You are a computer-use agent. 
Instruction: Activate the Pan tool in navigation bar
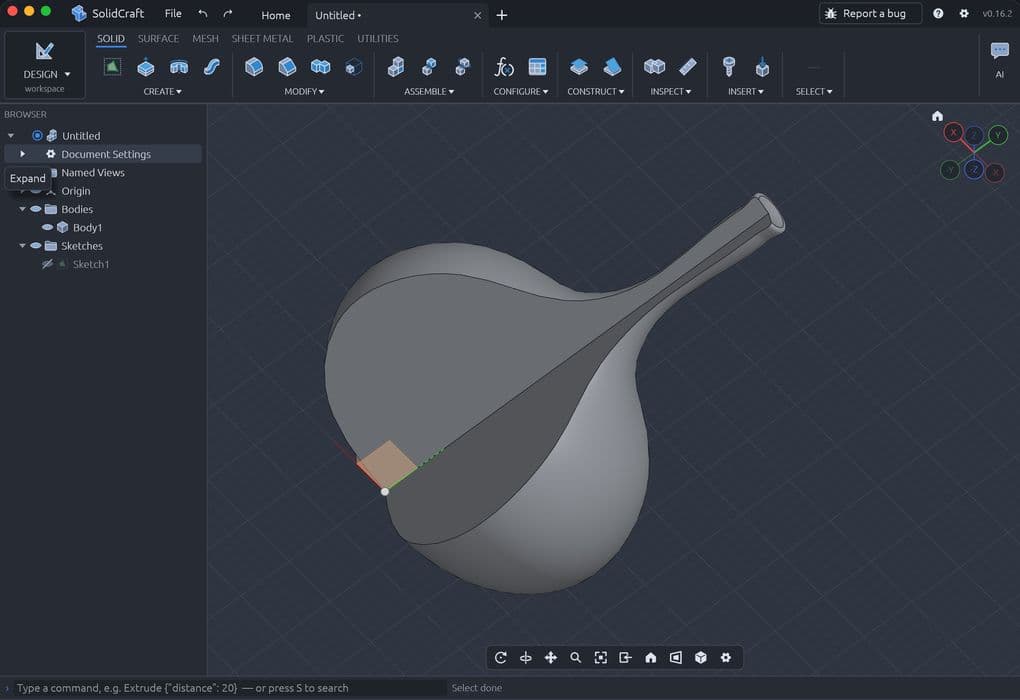550,658
